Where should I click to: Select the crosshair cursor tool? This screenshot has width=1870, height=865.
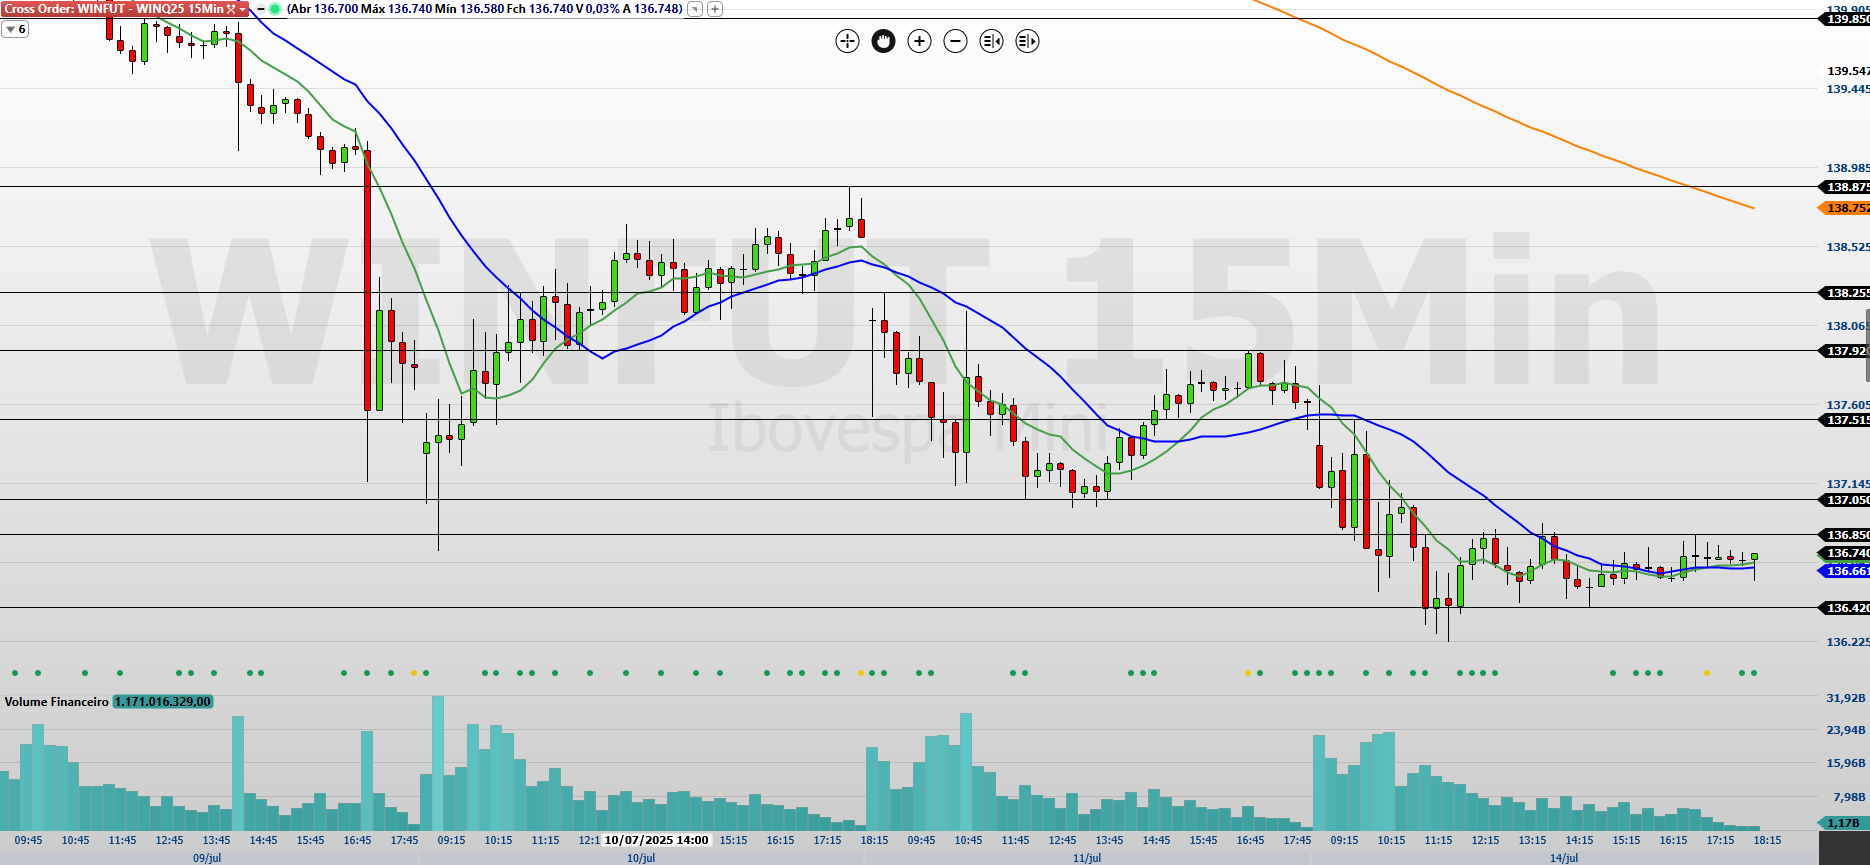tap(847, 41)
